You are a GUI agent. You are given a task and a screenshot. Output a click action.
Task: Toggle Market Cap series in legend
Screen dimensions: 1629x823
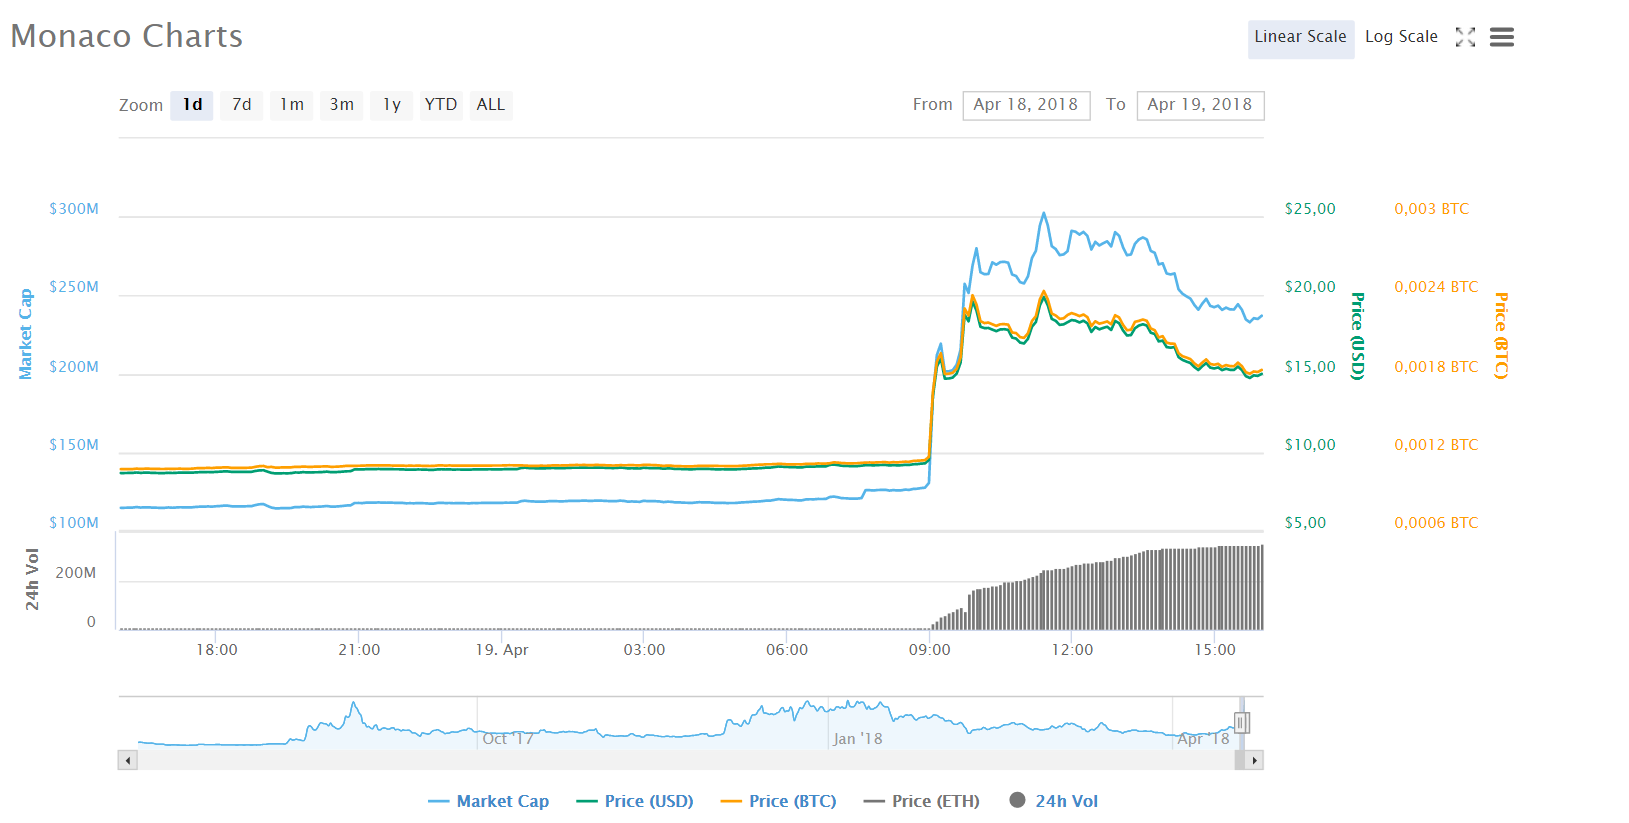pyautogui.click(x=488, y=801)
